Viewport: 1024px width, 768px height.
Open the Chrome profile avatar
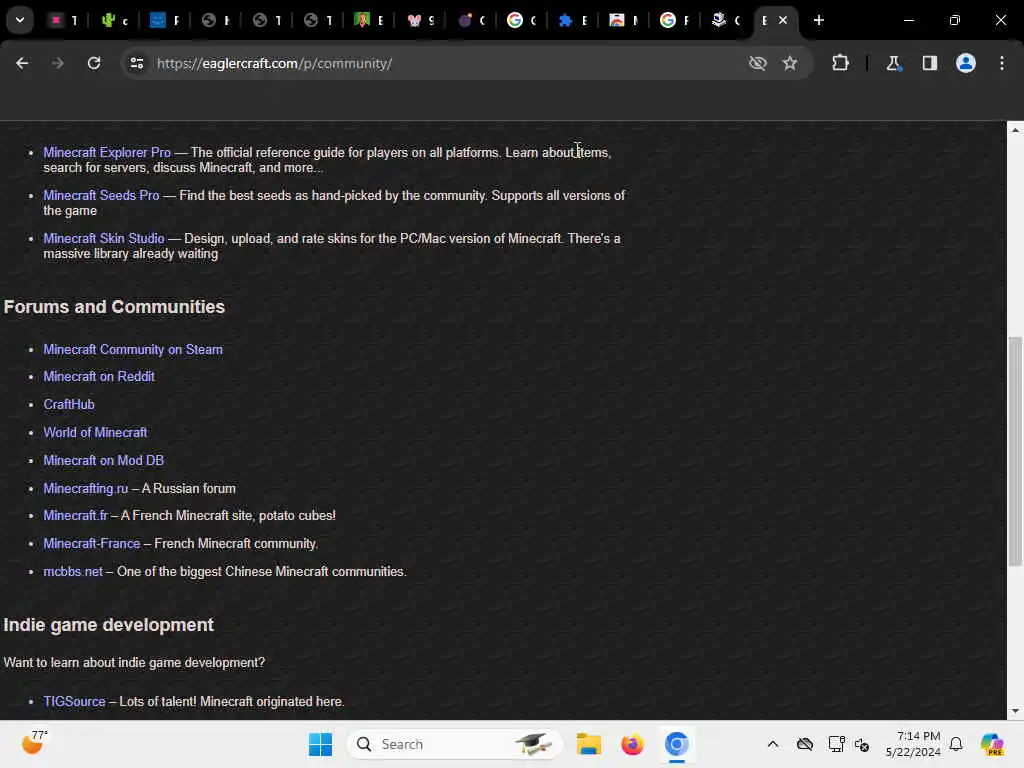coord(966,63)
